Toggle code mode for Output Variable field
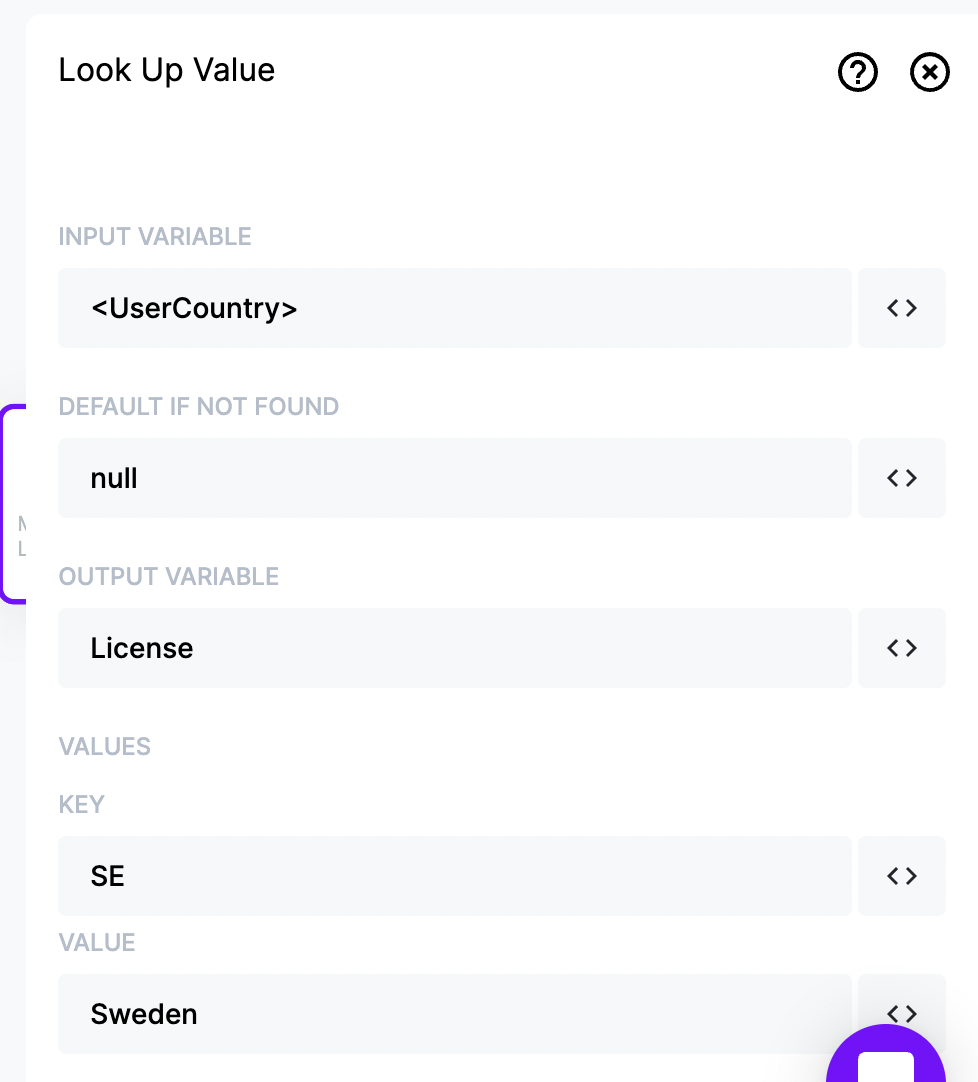Viewport: 978px width, 1082px height. point(901,648)
